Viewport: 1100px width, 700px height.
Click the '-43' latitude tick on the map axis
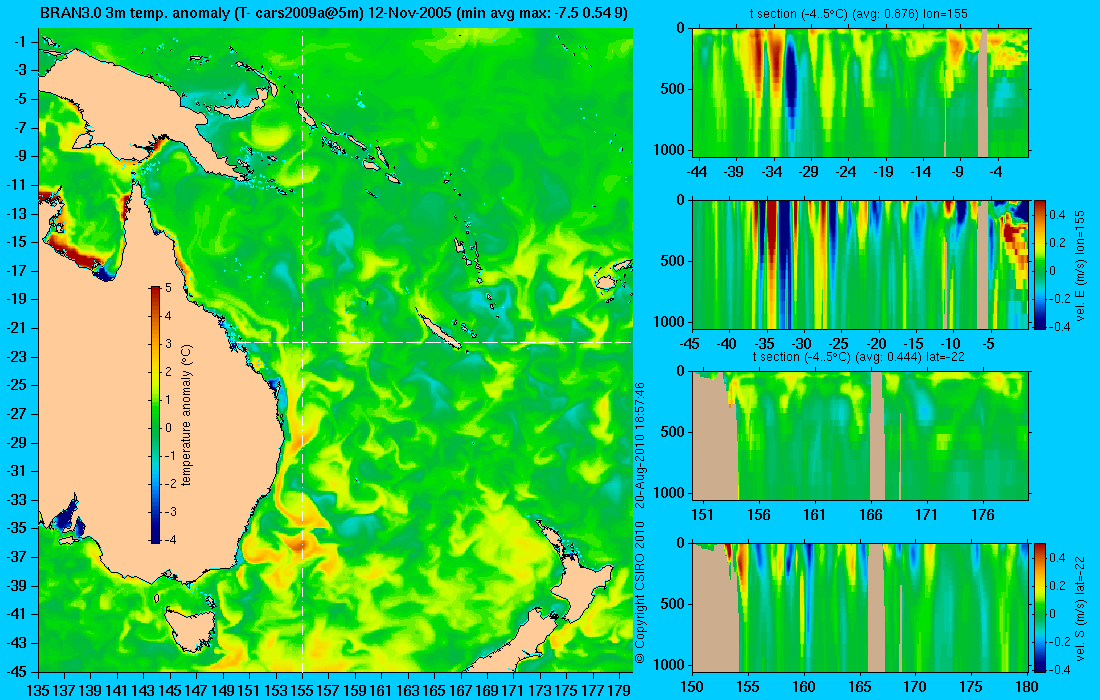(16, 642)
